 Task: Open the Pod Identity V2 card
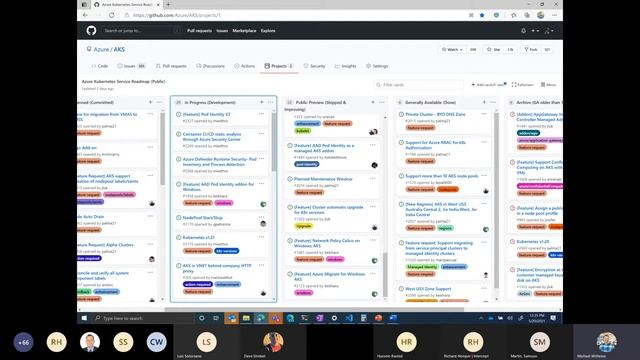coord(207,114)
